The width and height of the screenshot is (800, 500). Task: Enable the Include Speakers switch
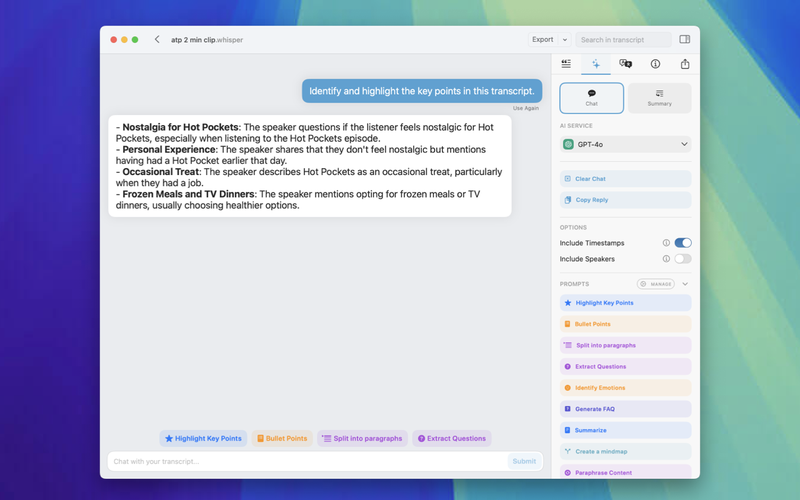pyautogui.click(x=683, y=259)
